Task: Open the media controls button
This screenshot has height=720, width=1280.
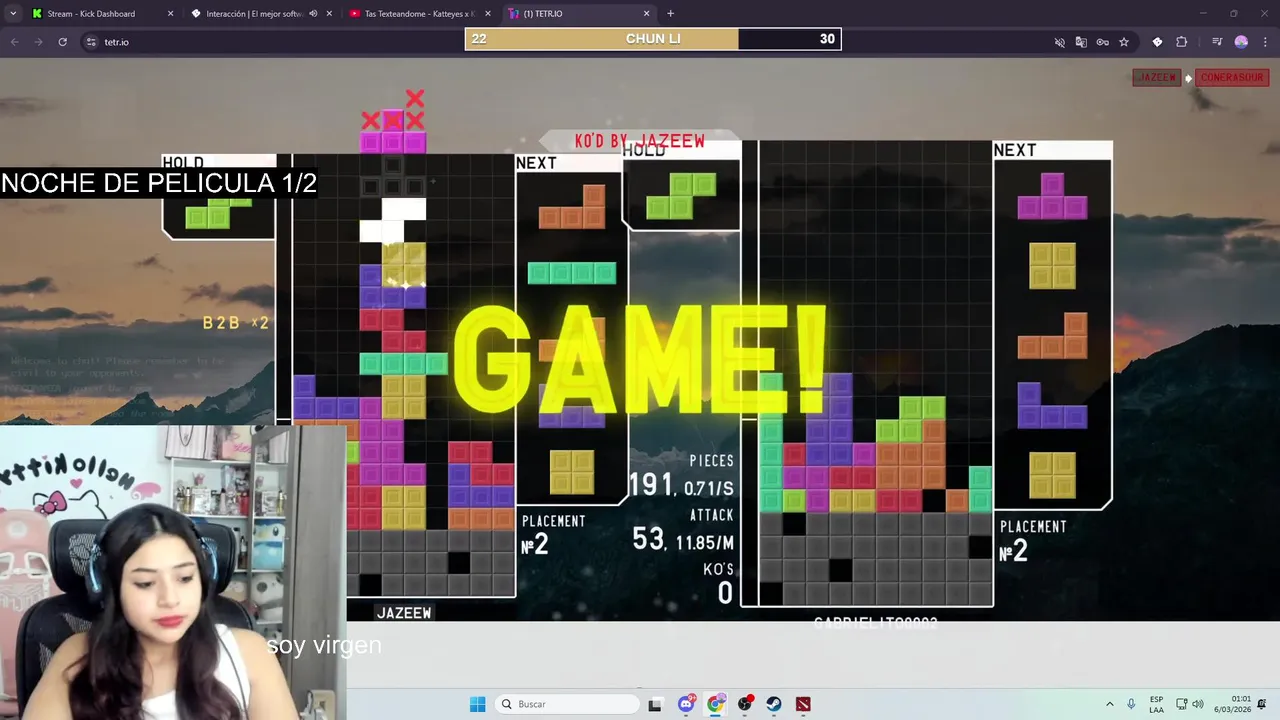Action: pyautogui.click(x=1217, y=42)
